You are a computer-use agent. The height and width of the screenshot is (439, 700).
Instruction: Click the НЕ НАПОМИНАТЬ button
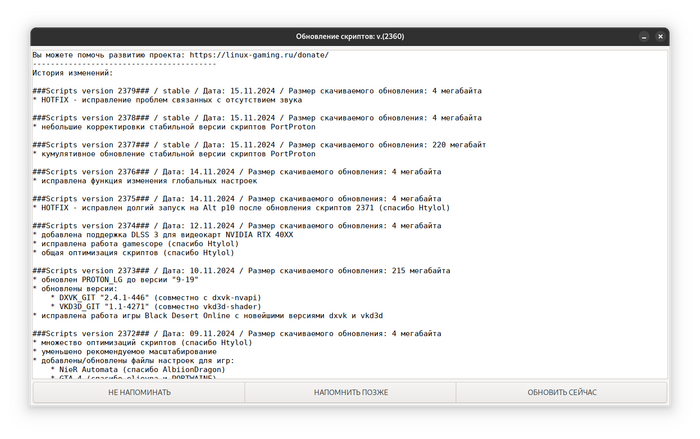pyautogui.click(x=139, y=392)
